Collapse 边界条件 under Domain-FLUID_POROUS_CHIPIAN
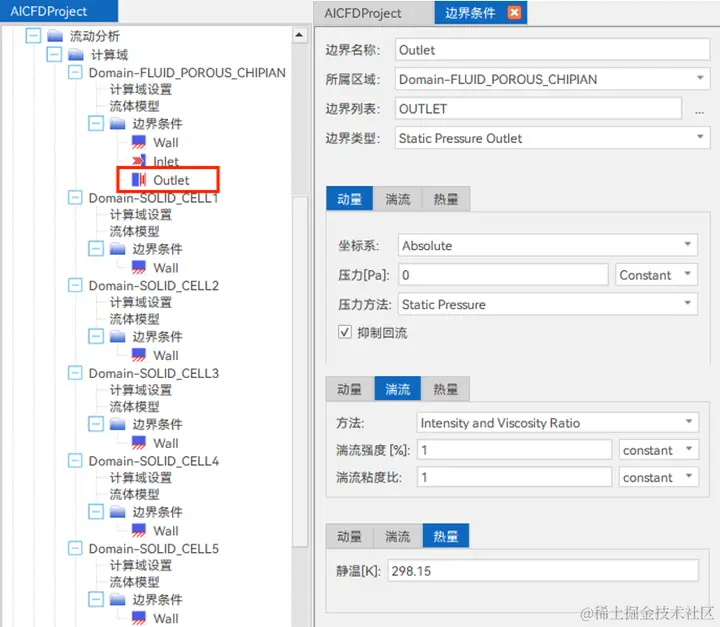Image resolution: width=720 pixels, height=627 pixels. (96, 123)
